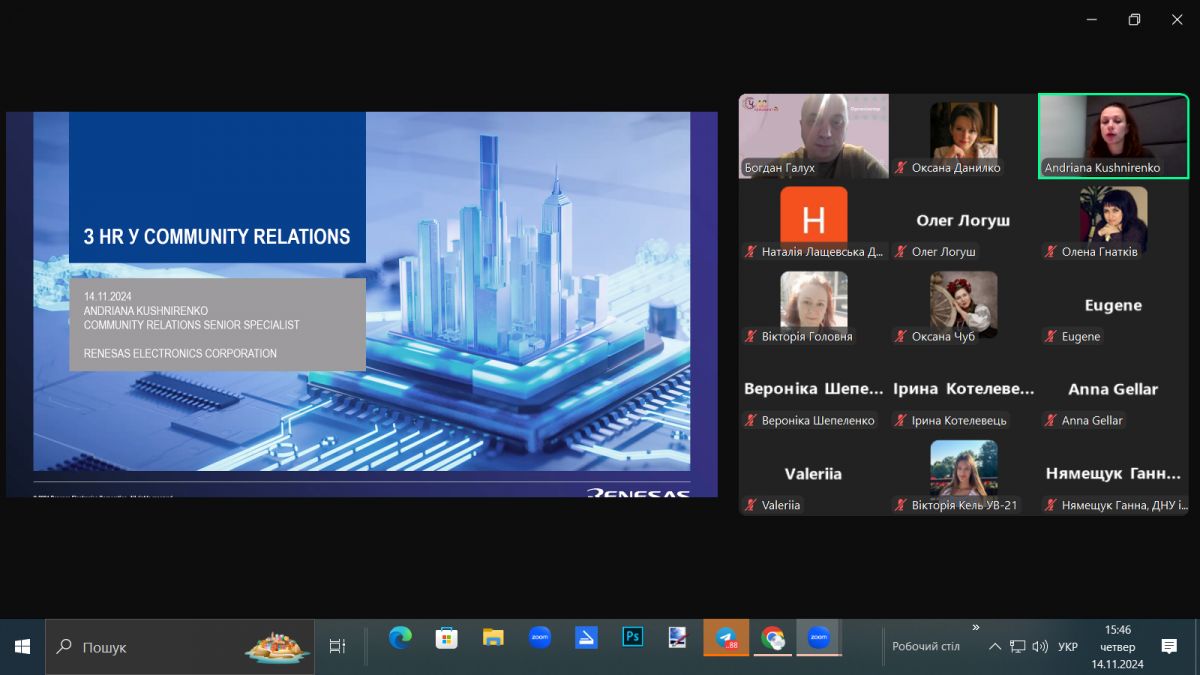The image size is (1200, 675).
Task: Open Microsoft Store from the taskbar
Action: point(446,638)
